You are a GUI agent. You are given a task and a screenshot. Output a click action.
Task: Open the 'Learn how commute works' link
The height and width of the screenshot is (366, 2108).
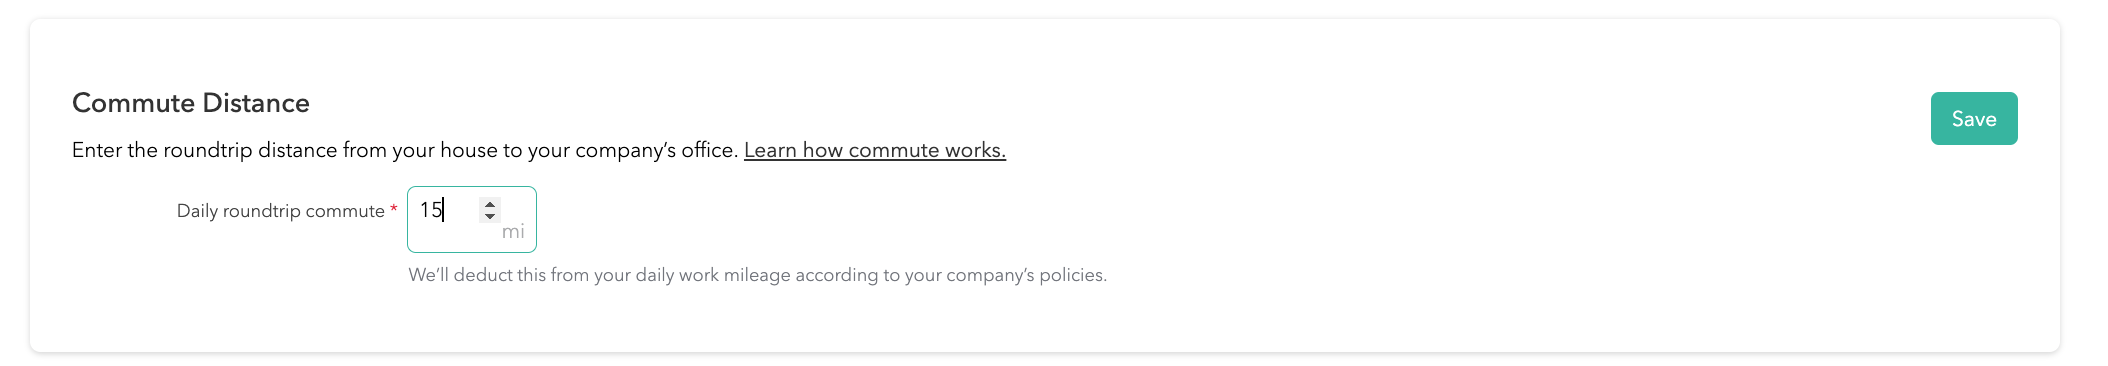pos(874,150)
